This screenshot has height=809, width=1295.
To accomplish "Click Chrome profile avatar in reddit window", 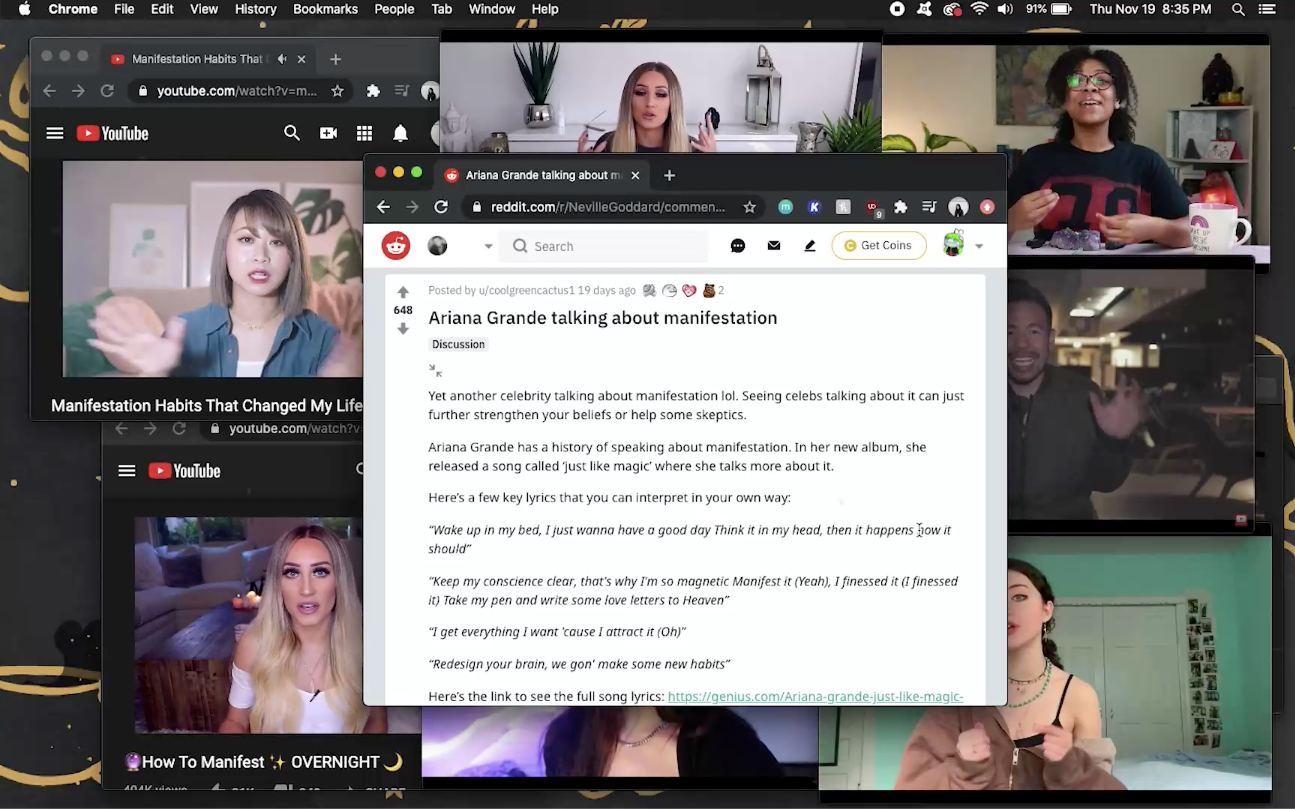I will (x=958, y=207).
